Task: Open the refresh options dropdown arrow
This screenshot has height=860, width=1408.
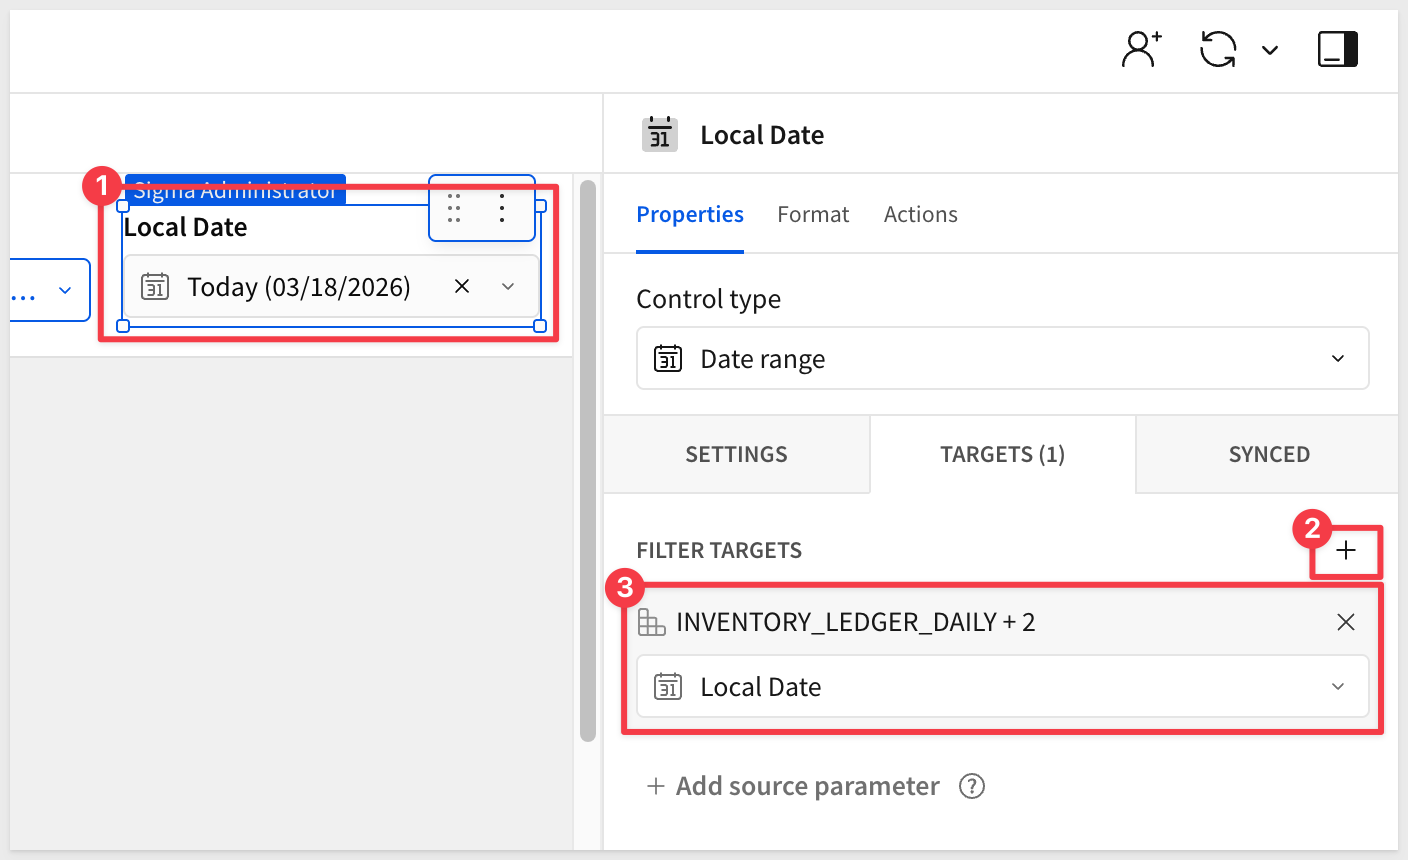Action: [x=1270, y=50]
